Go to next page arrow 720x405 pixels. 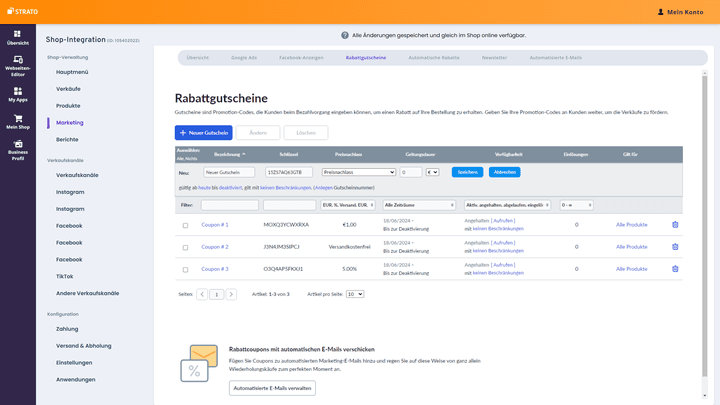click(231, 294)
